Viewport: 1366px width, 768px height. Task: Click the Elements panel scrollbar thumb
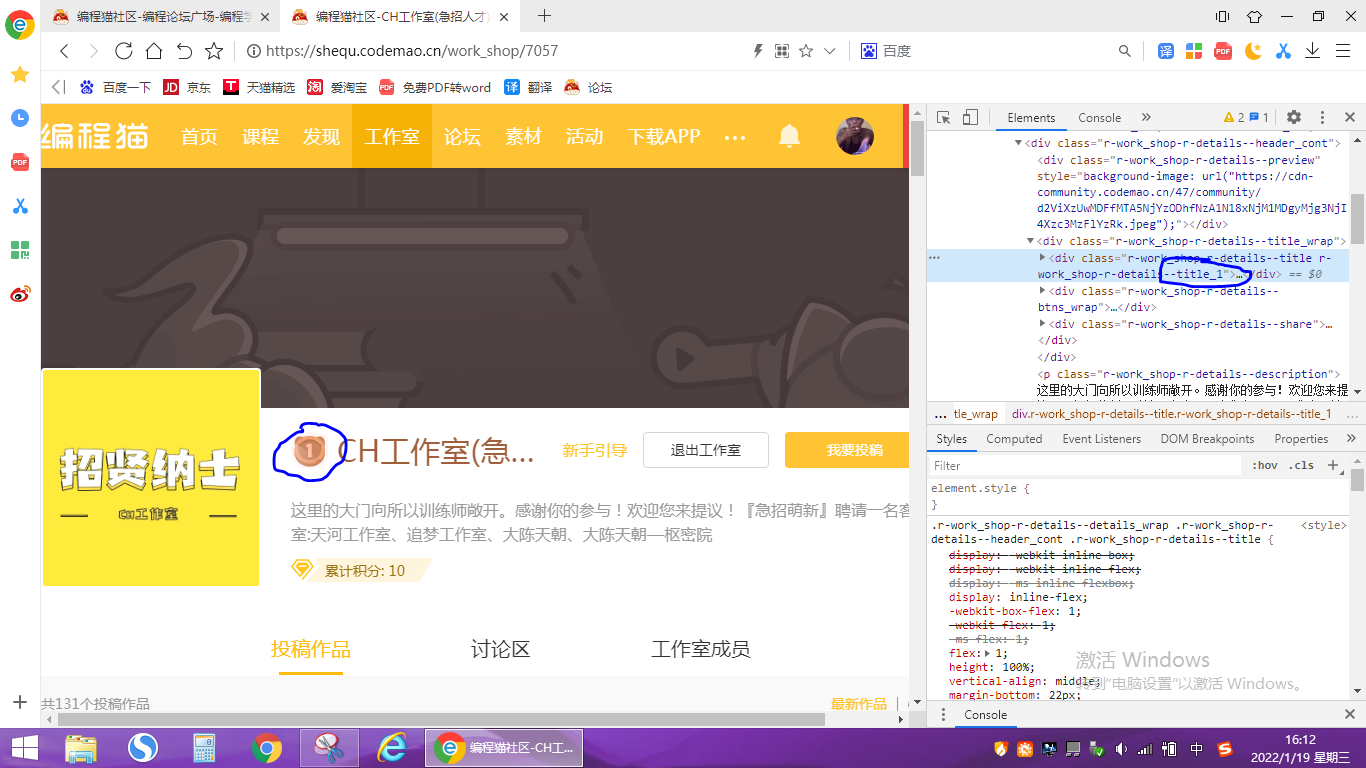1357,219
